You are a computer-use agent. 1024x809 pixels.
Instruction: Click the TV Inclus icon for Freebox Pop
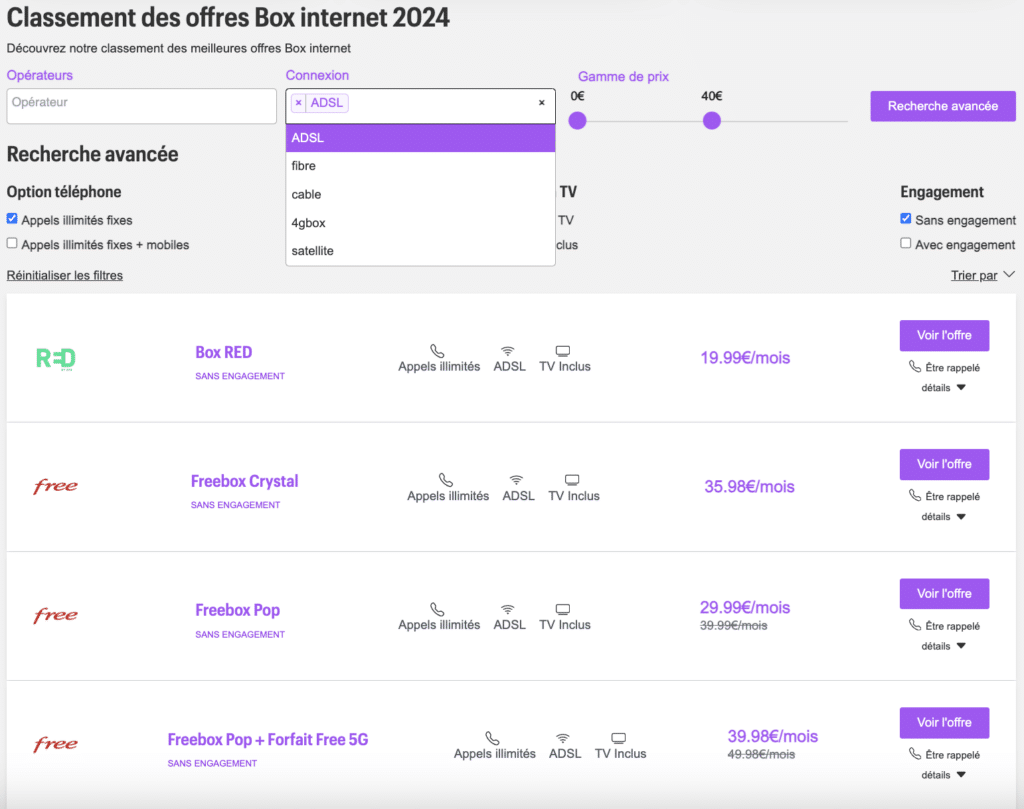point(563,609)
